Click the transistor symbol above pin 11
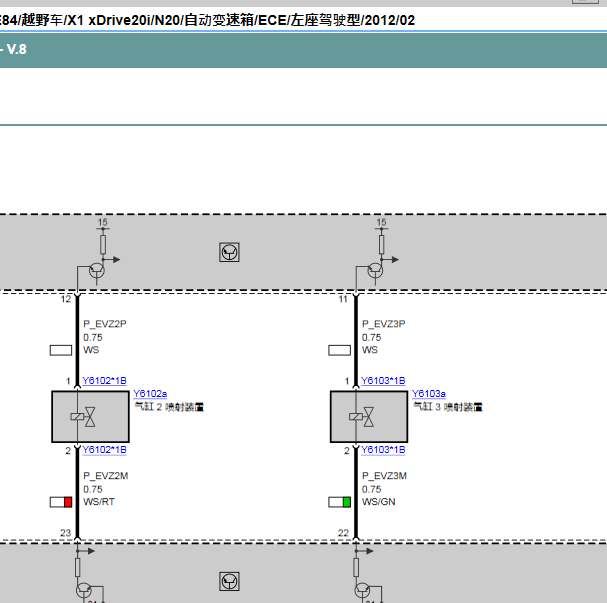 pyautogui.click(x=375, y=271)
